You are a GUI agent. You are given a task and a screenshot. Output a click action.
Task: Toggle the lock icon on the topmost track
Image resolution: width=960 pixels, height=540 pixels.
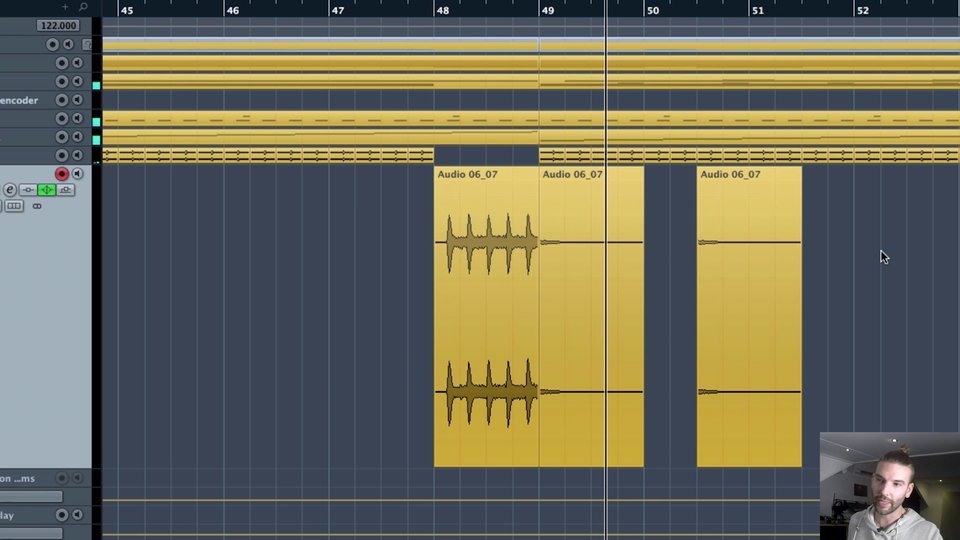tap(86, 44)
